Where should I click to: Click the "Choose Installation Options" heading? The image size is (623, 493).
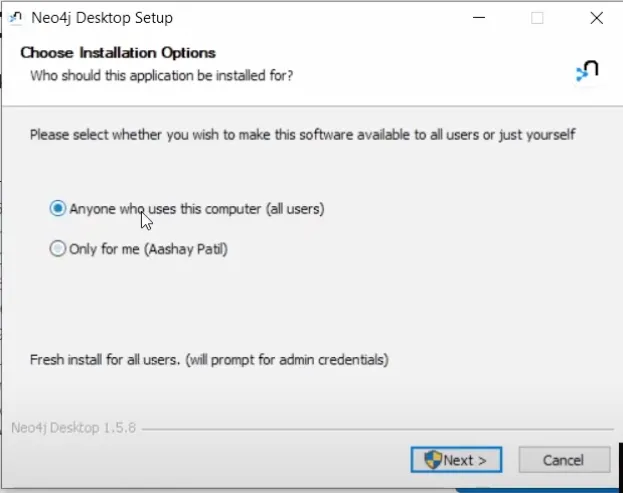118,53
